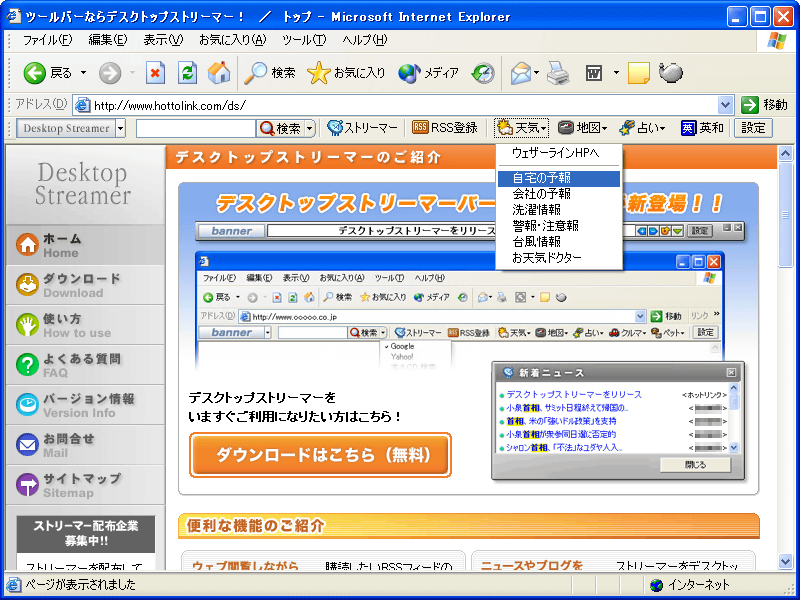Click the 天気 weather toolbar button
800x600 pixels.
521,128
